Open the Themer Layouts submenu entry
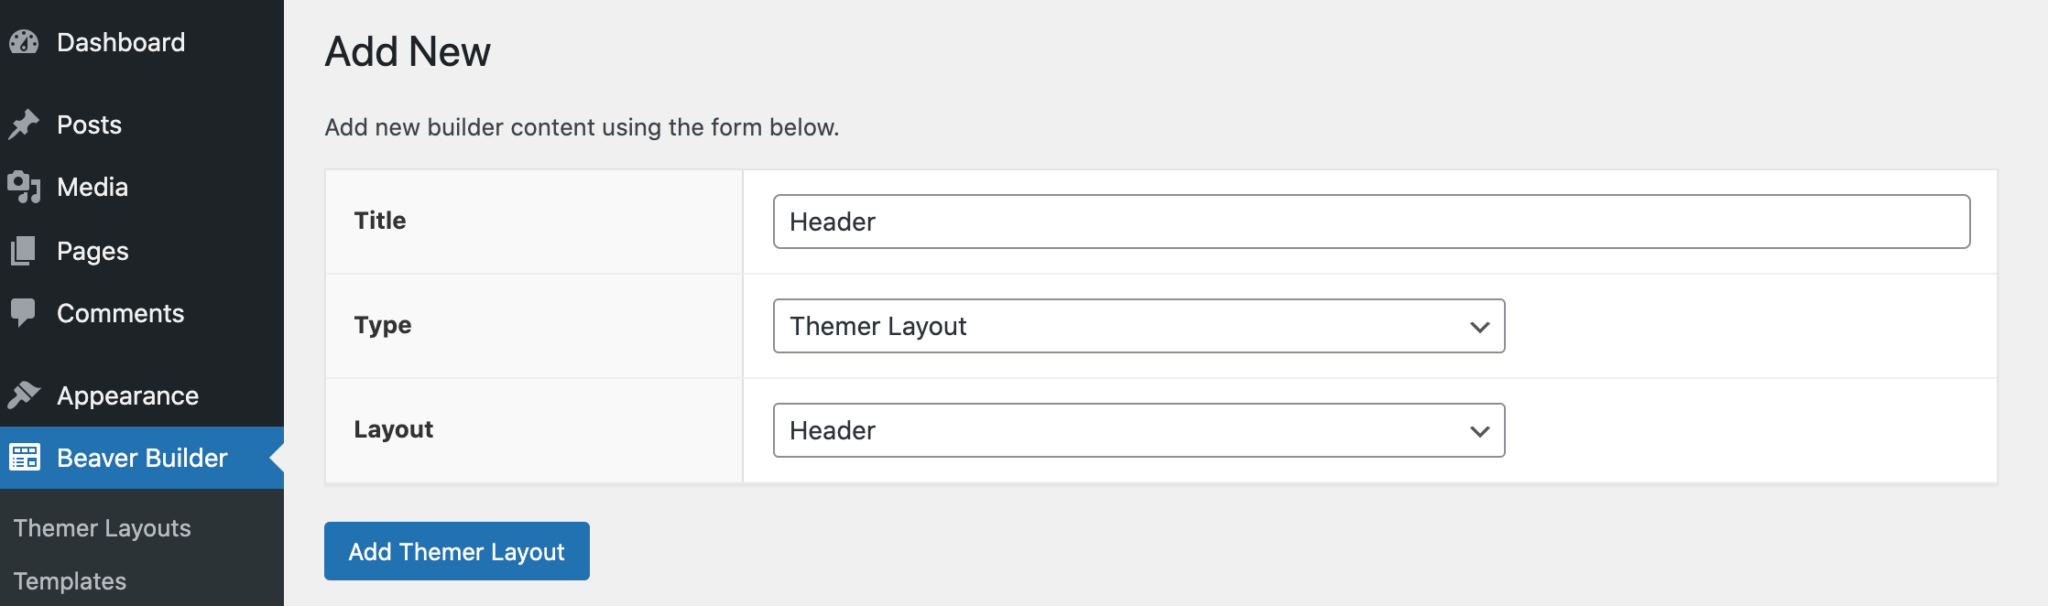This screenshot has width=2048, height=606. (x=101, y=527)
